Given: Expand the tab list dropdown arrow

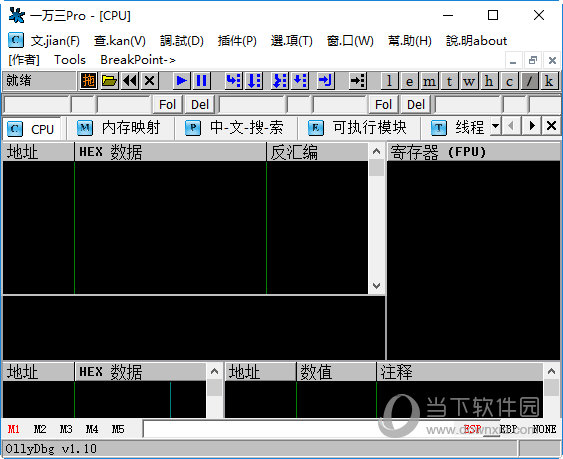Looking at the screenshot, I should click(x=495, y=126).
